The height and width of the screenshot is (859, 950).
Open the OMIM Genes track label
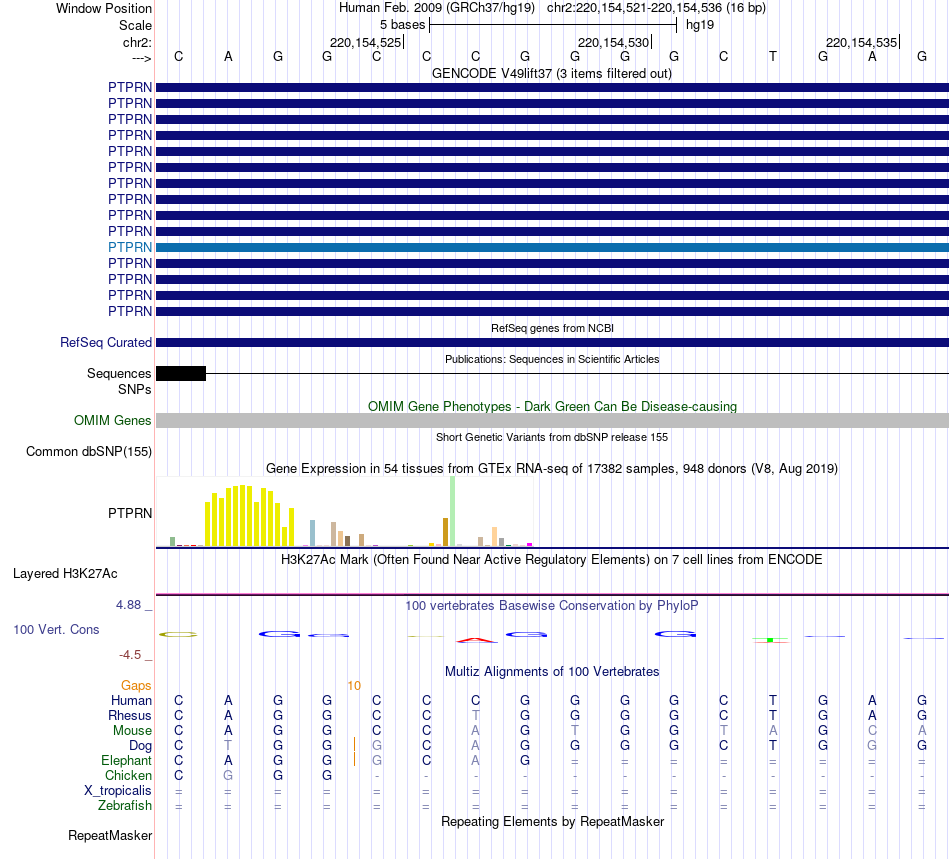pyautogui.click(x=113, y=420)
